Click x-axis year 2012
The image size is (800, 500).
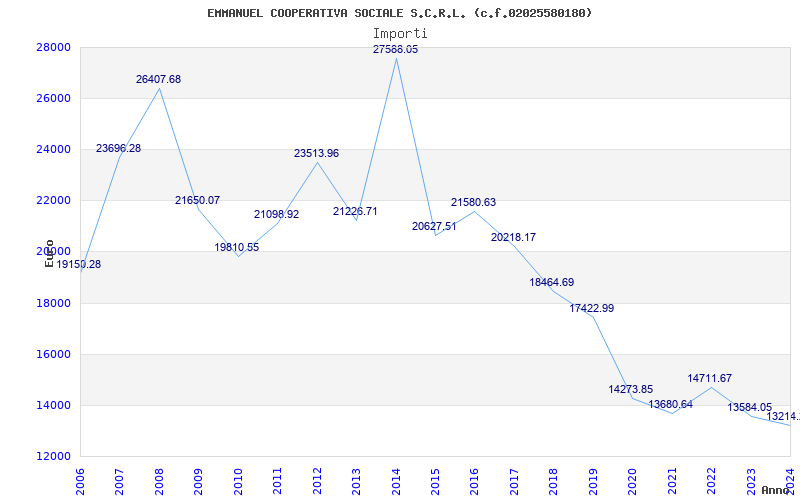[317, 481]
